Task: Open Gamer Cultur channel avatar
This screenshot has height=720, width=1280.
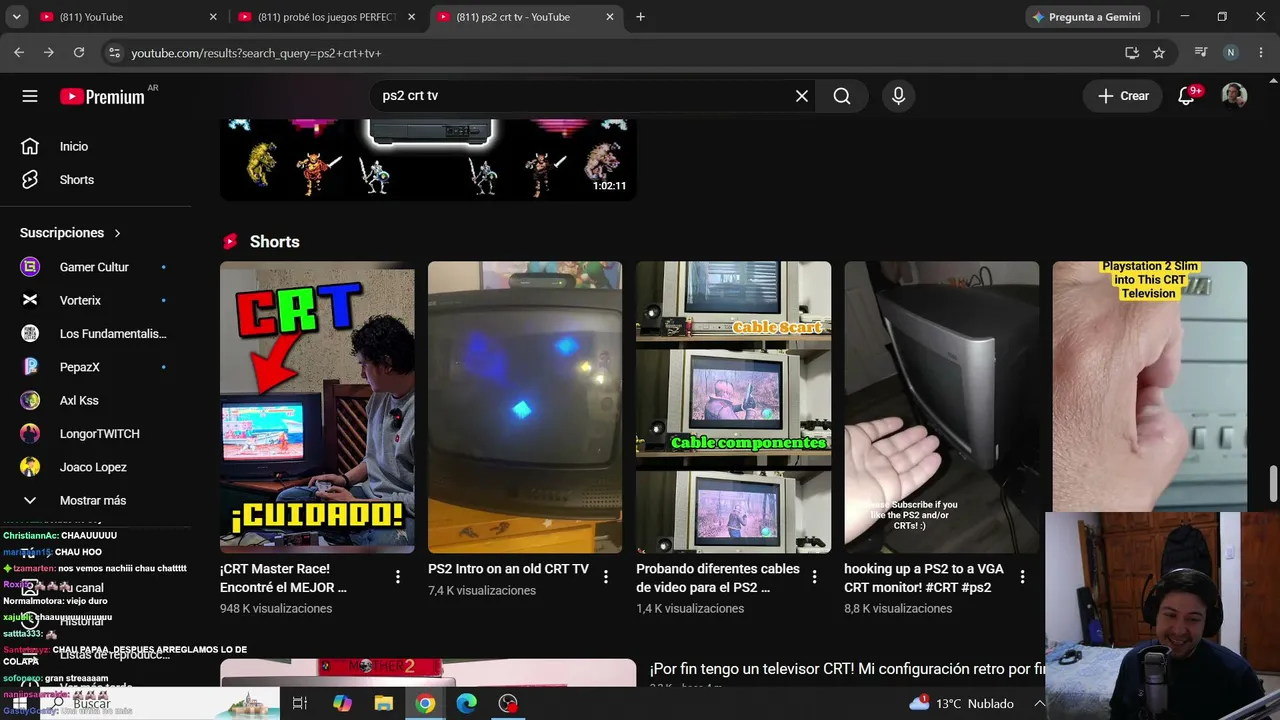Action: pyautogui.click(x=30, y=267)
